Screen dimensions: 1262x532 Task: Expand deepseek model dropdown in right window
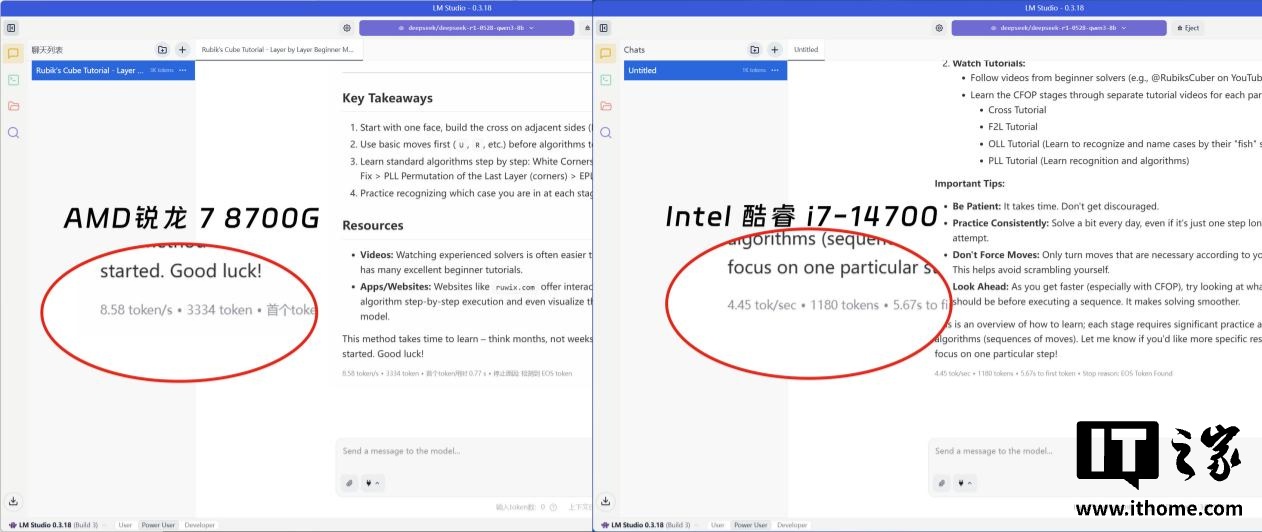click(x=1057, y=28)
